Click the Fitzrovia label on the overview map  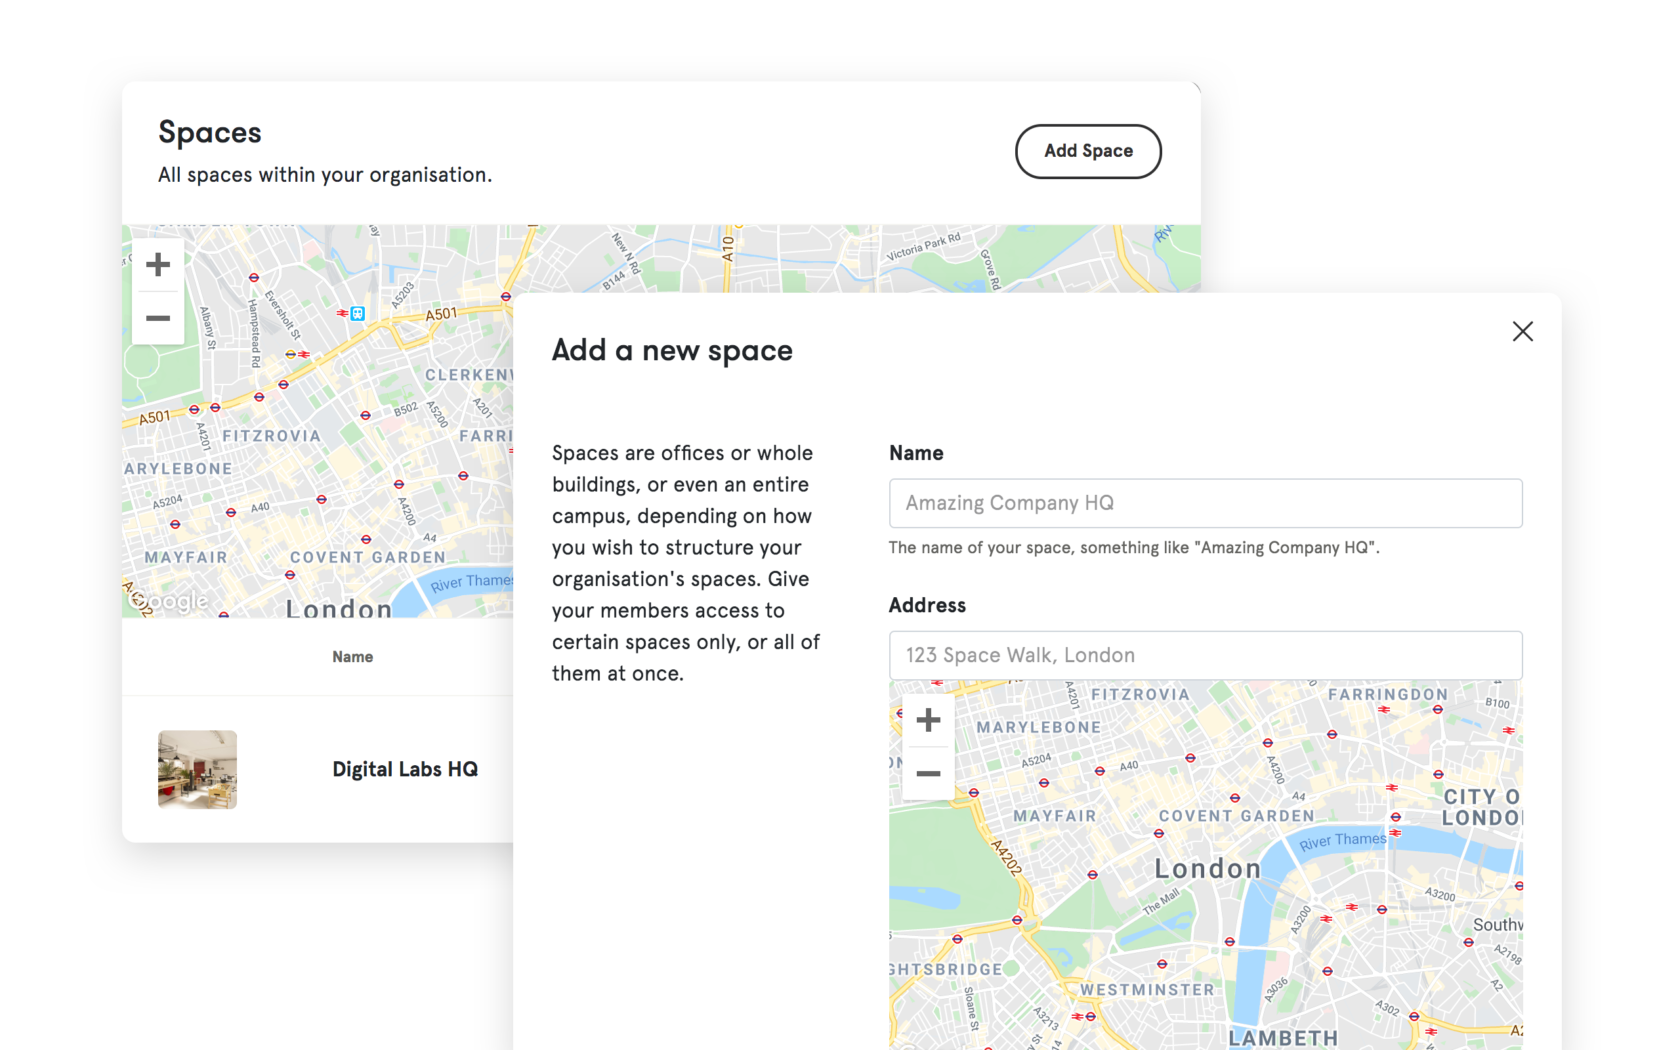pos(271,436)
